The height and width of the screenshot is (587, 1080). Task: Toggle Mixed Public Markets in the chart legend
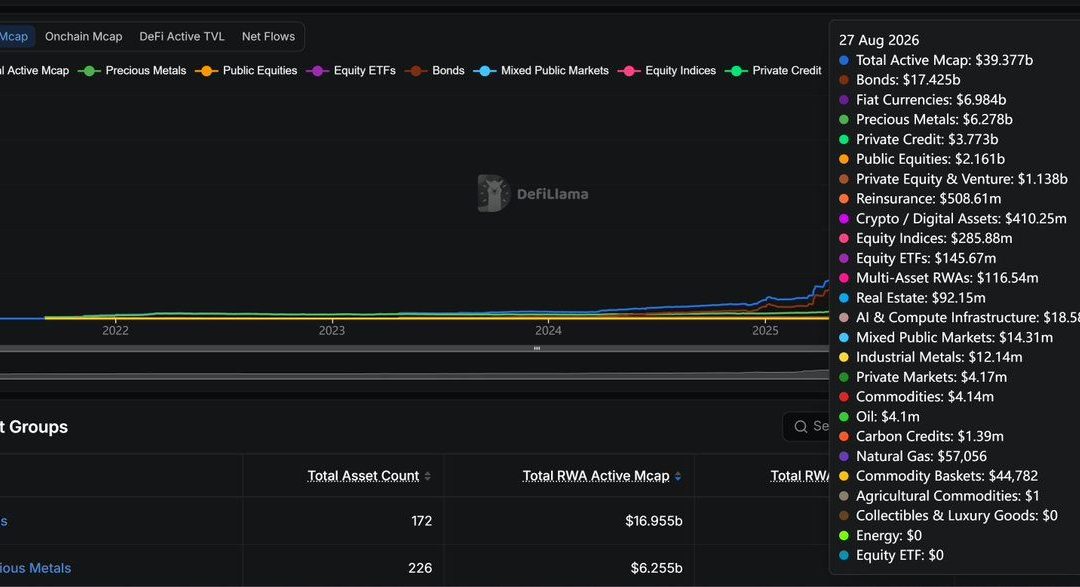point(541,70)
